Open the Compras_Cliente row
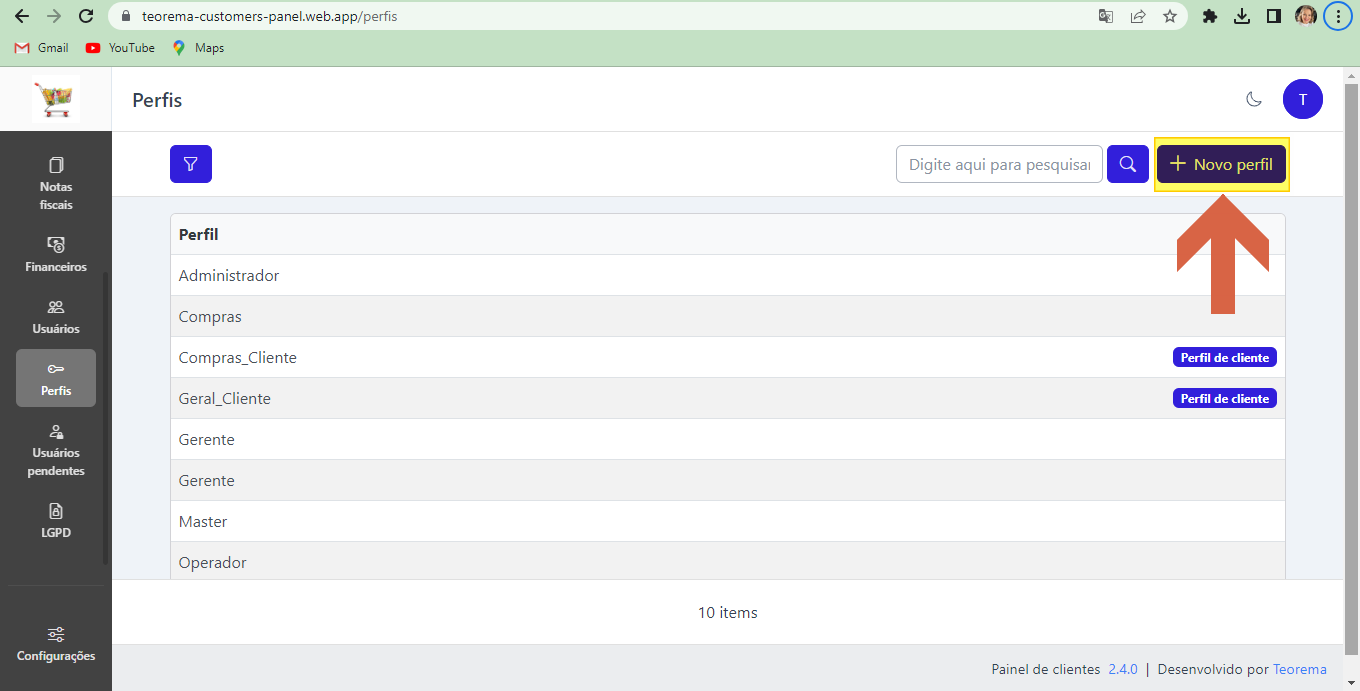 pos(728,357)
